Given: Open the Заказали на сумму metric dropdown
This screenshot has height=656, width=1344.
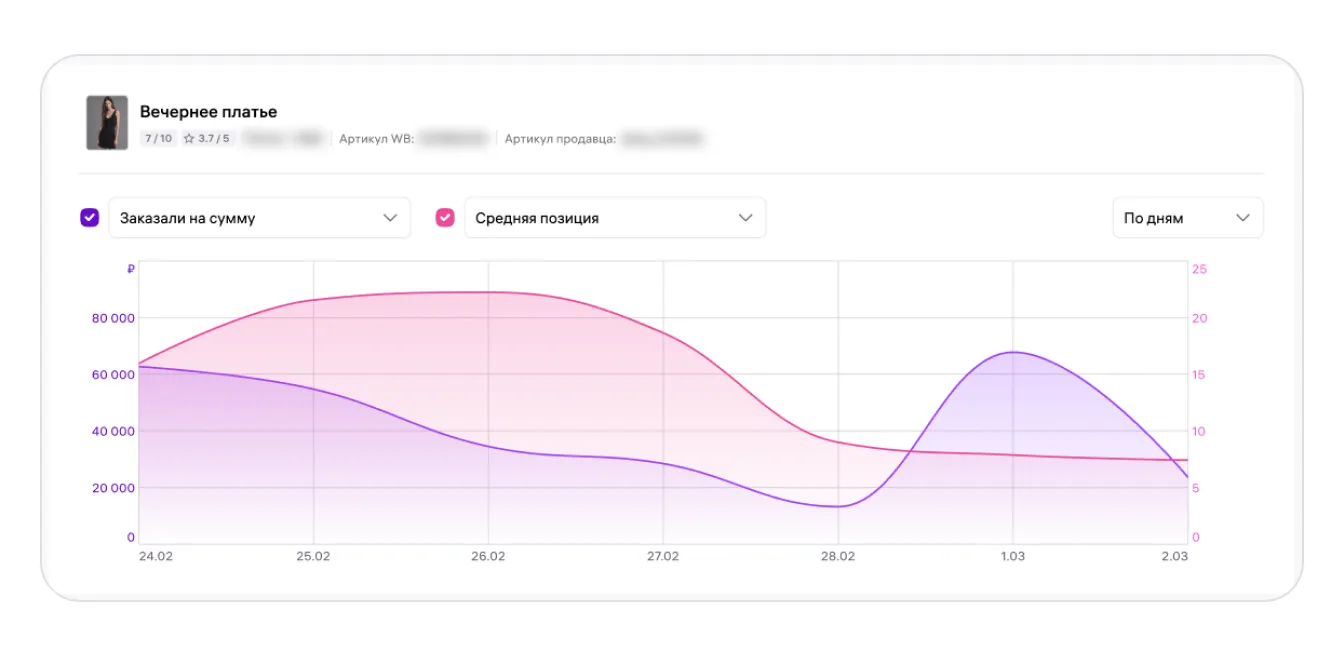Looking at the screenshot, I should coord(259,218).
